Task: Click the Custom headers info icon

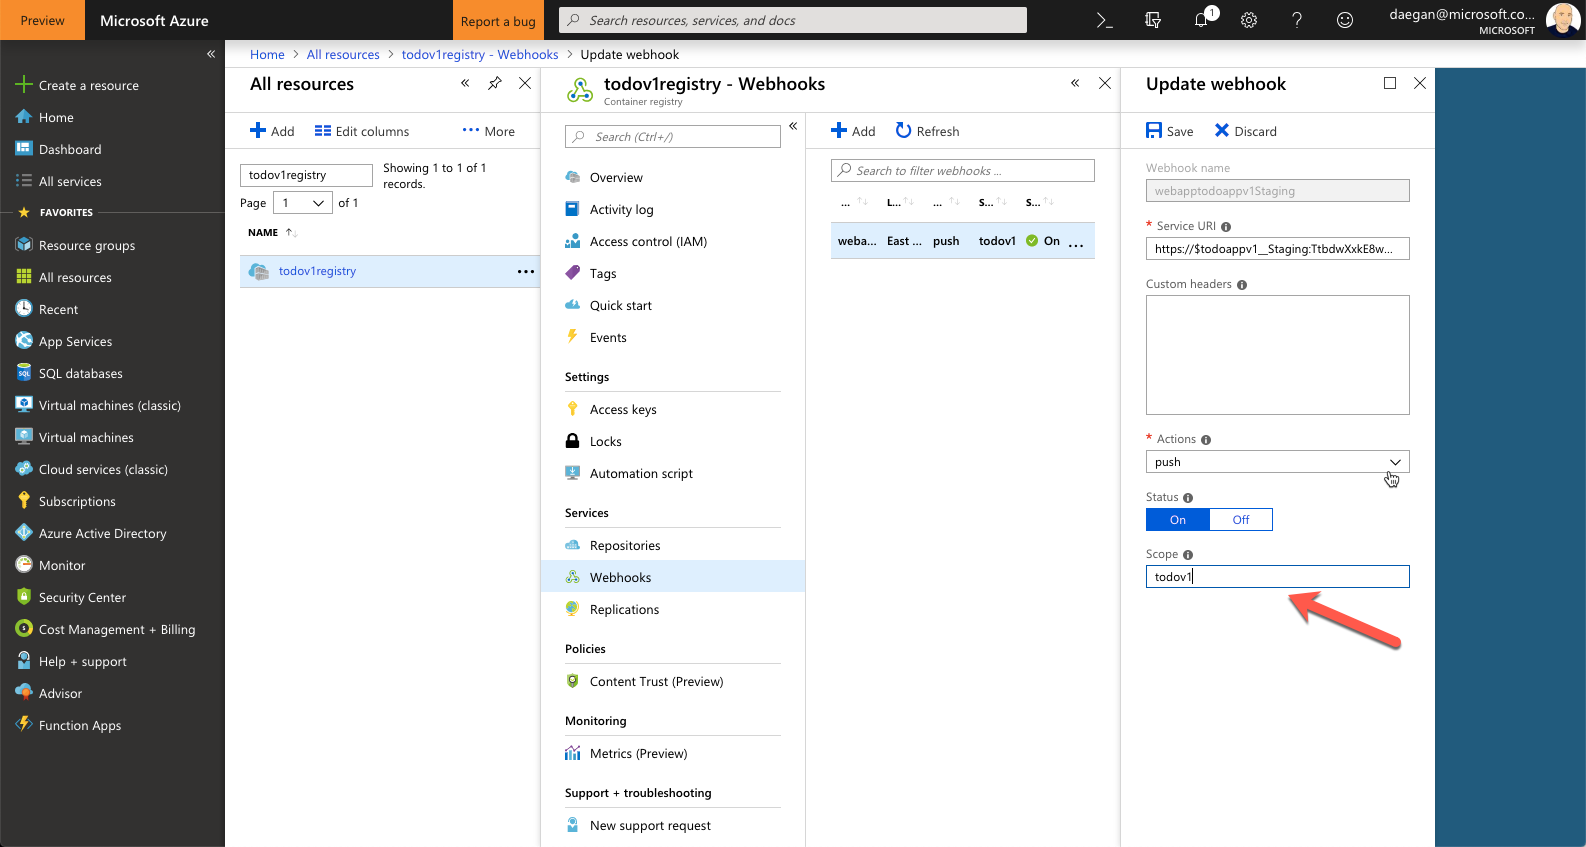Action: [x=1242, y=285]
